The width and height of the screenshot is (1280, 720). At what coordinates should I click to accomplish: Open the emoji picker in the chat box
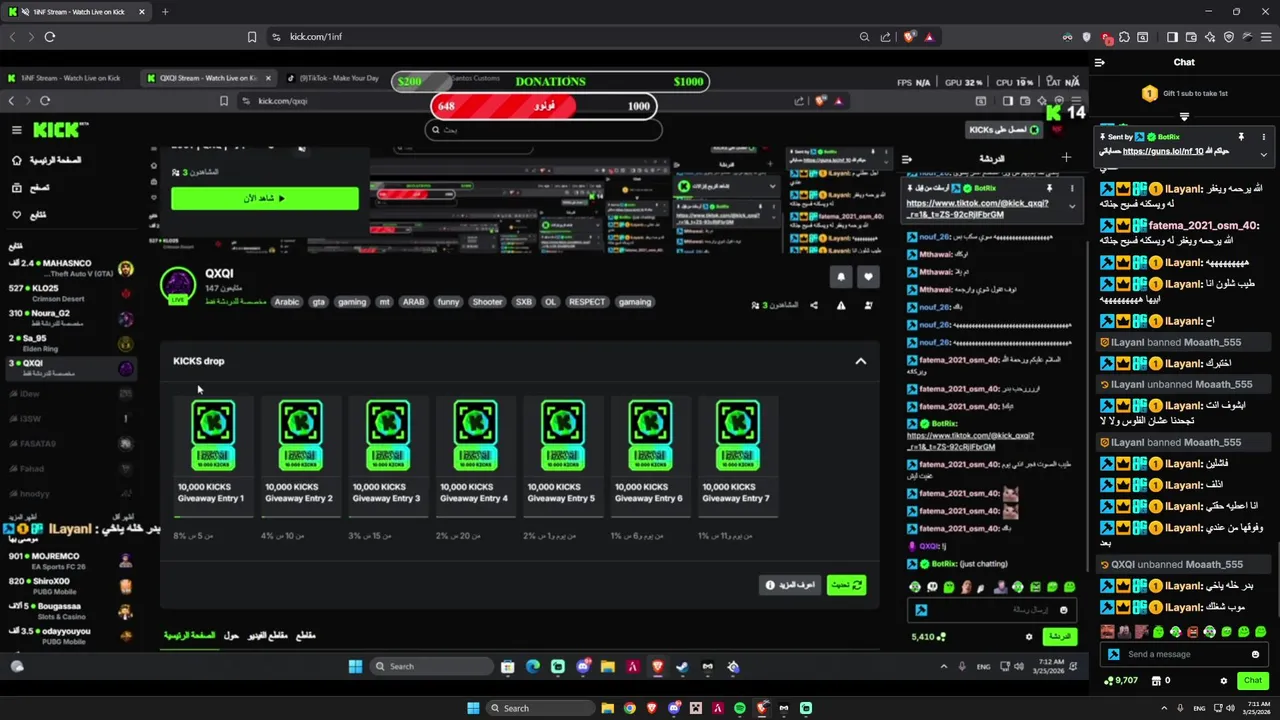point(1255,654)
